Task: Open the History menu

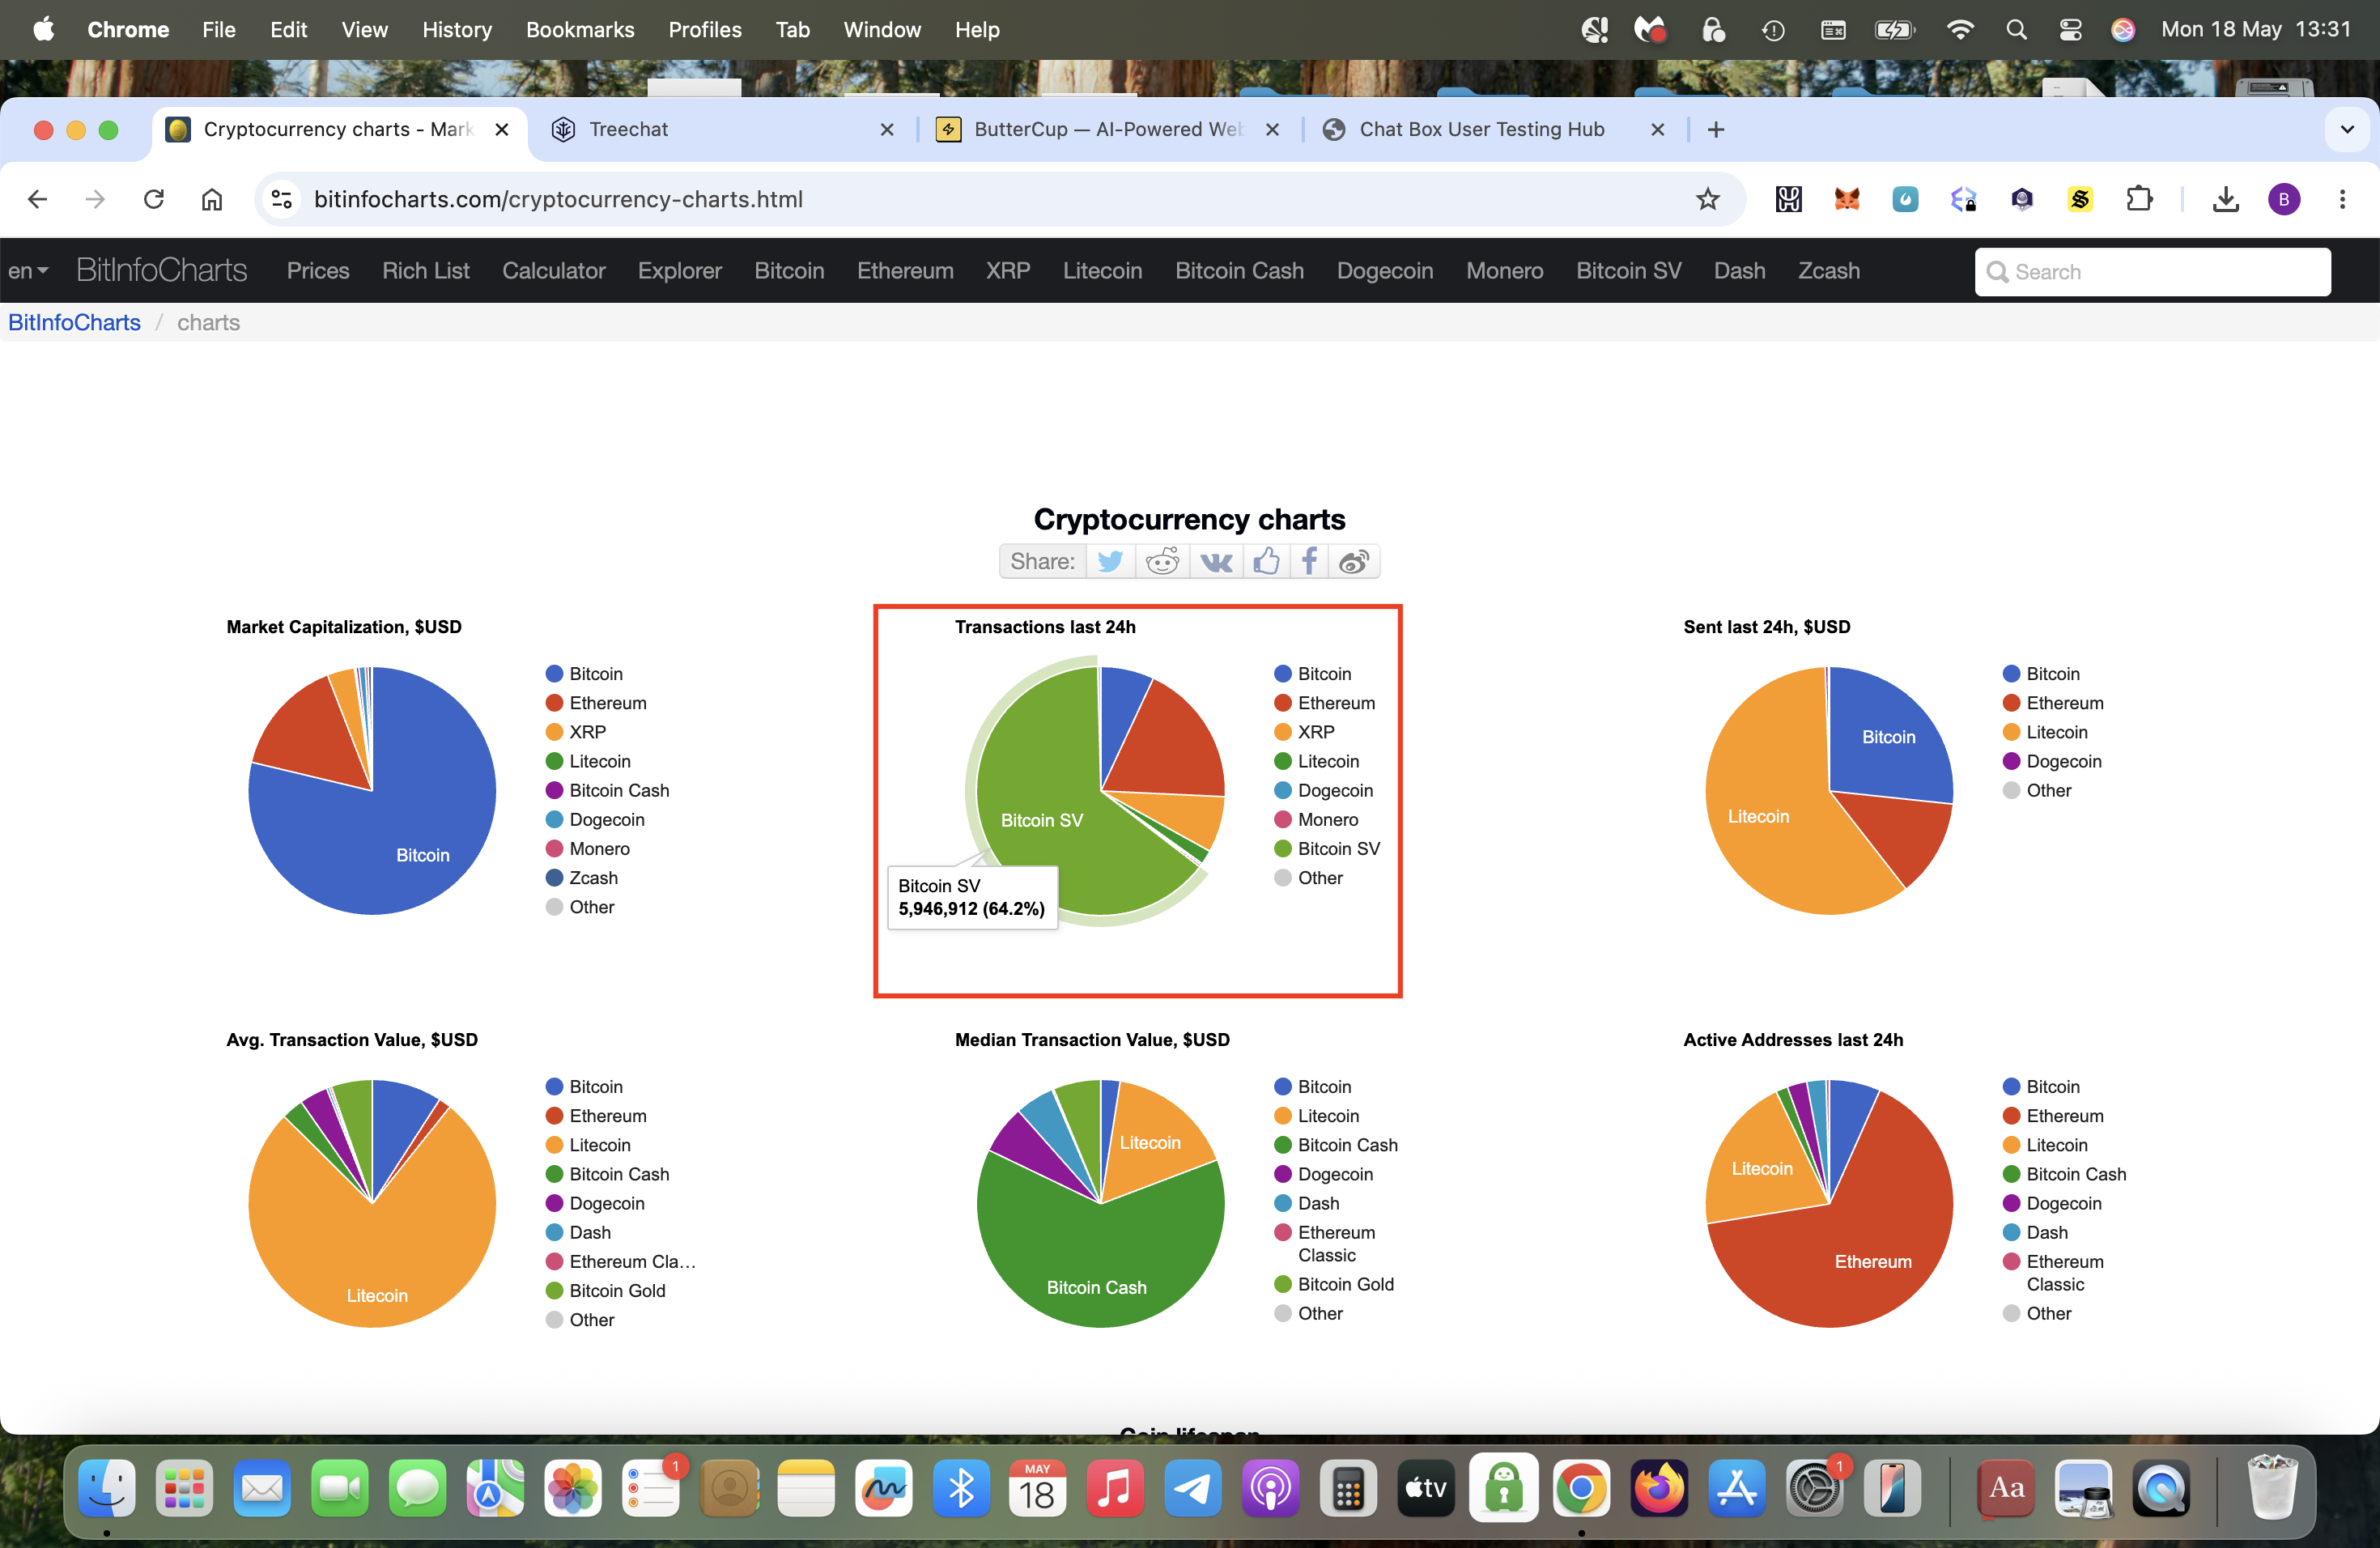Action: tap(457, 30)
